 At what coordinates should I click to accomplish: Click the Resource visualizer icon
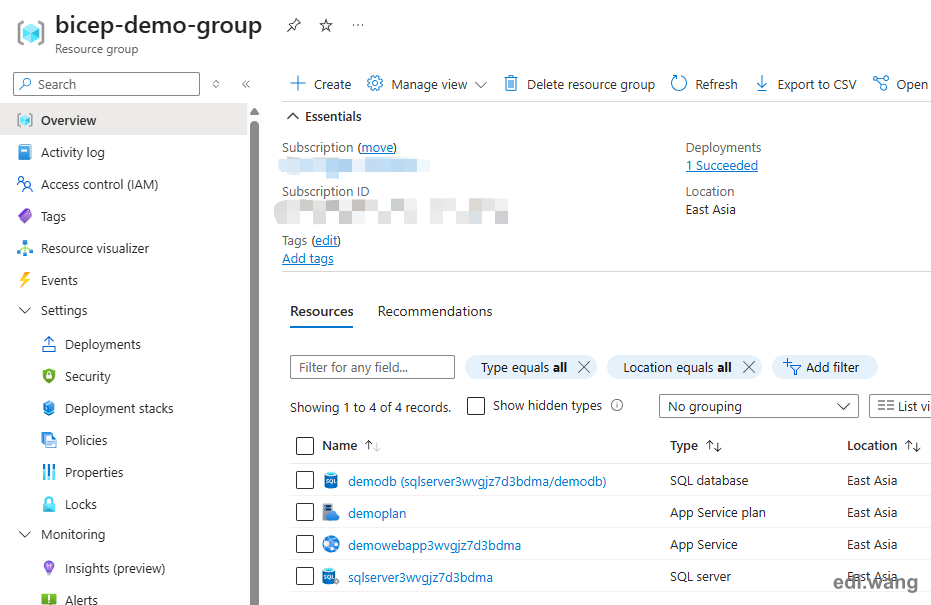25,248
